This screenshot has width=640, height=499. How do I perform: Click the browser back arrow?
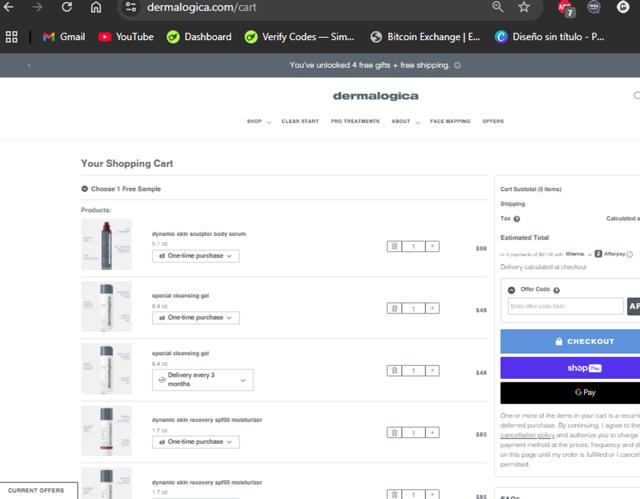[8, 7]
